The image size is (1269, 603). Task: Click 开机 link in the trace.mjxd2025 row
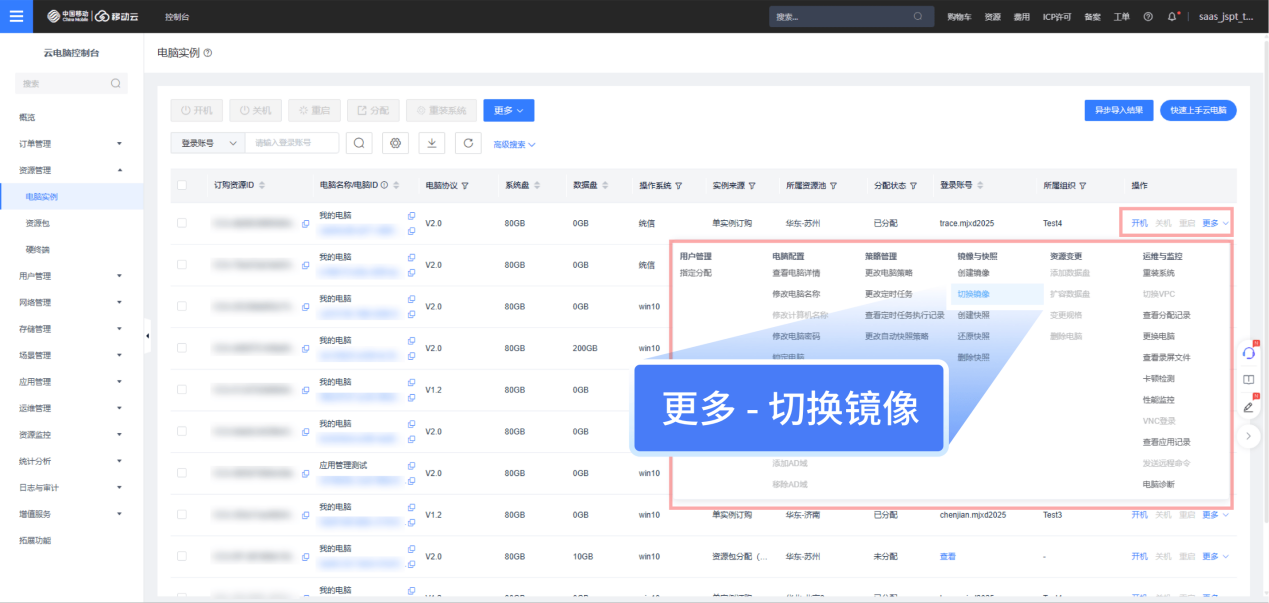[x=1139, y=223]
